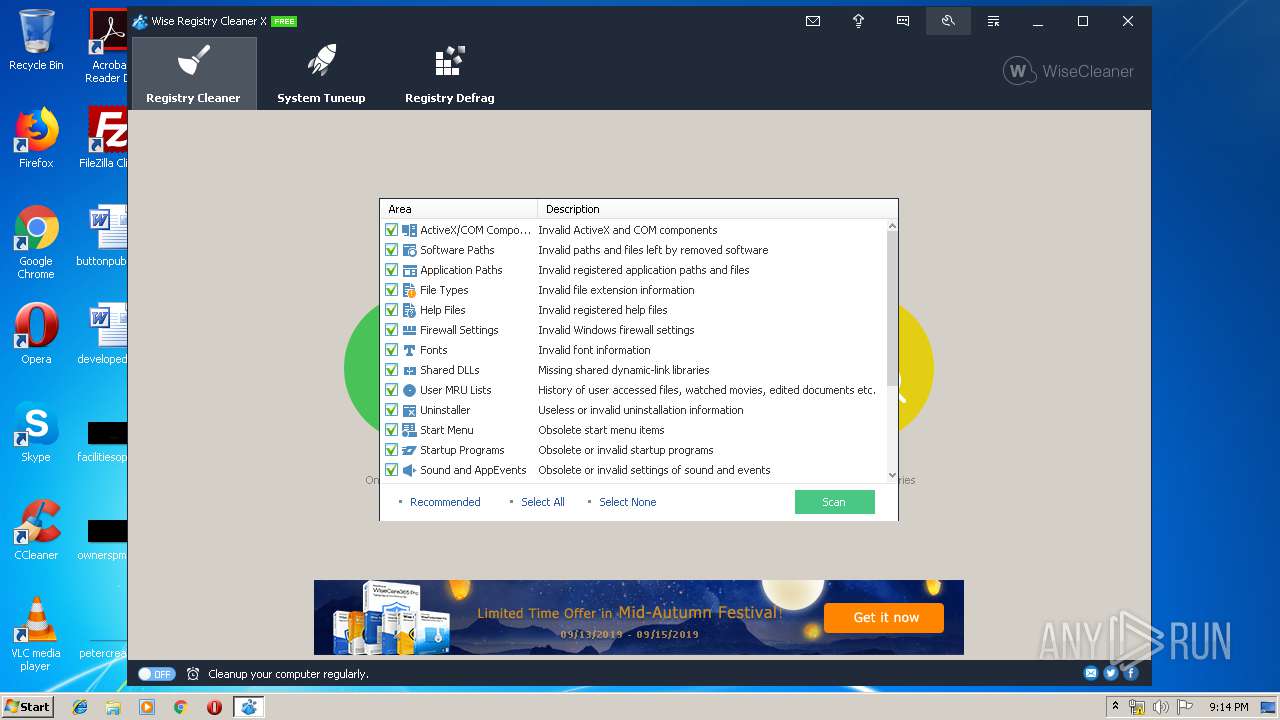Uncheck the User MRU Lists checkbox
This screenshot has height=720, width=1280.
pyautogui.click(x=392, y=390)
